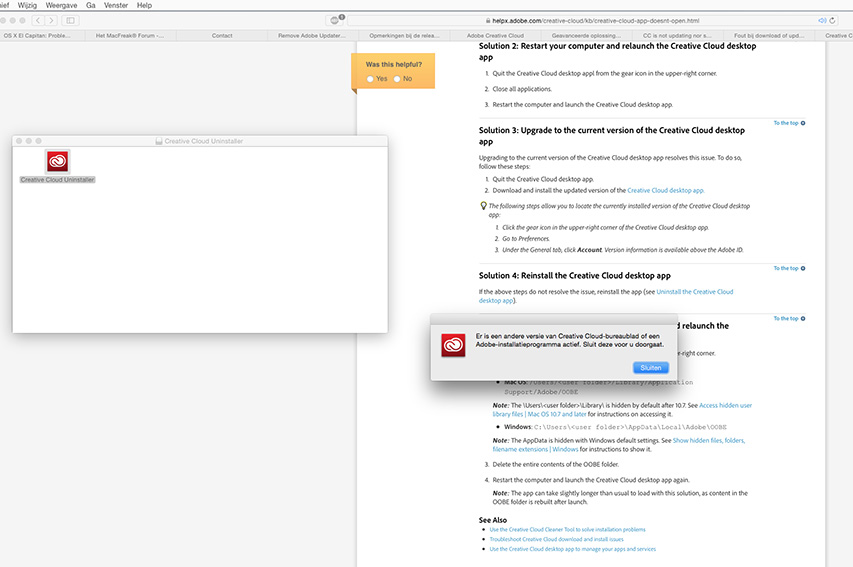Screen dimensions: 853x567
Task: Select the Yes radio button in feedback box
Action: click(370, 79)
